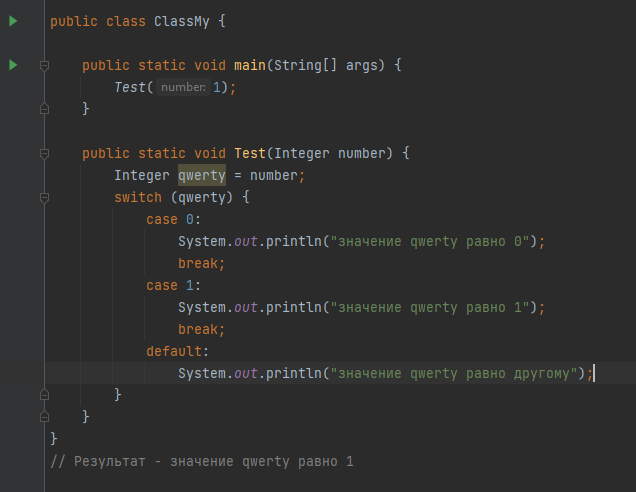This screenshot has height=492, width=636.
Task: Click break statement under case 0
Action: (201, 264)
